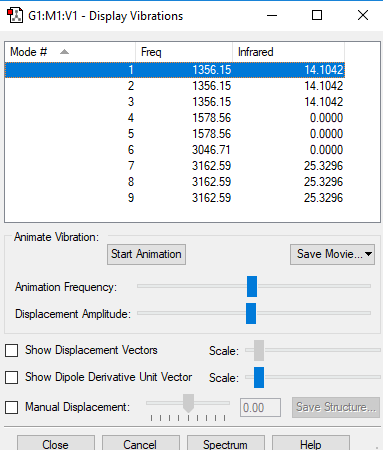
Task: Click the Cancel button
Action: point(140,443)
